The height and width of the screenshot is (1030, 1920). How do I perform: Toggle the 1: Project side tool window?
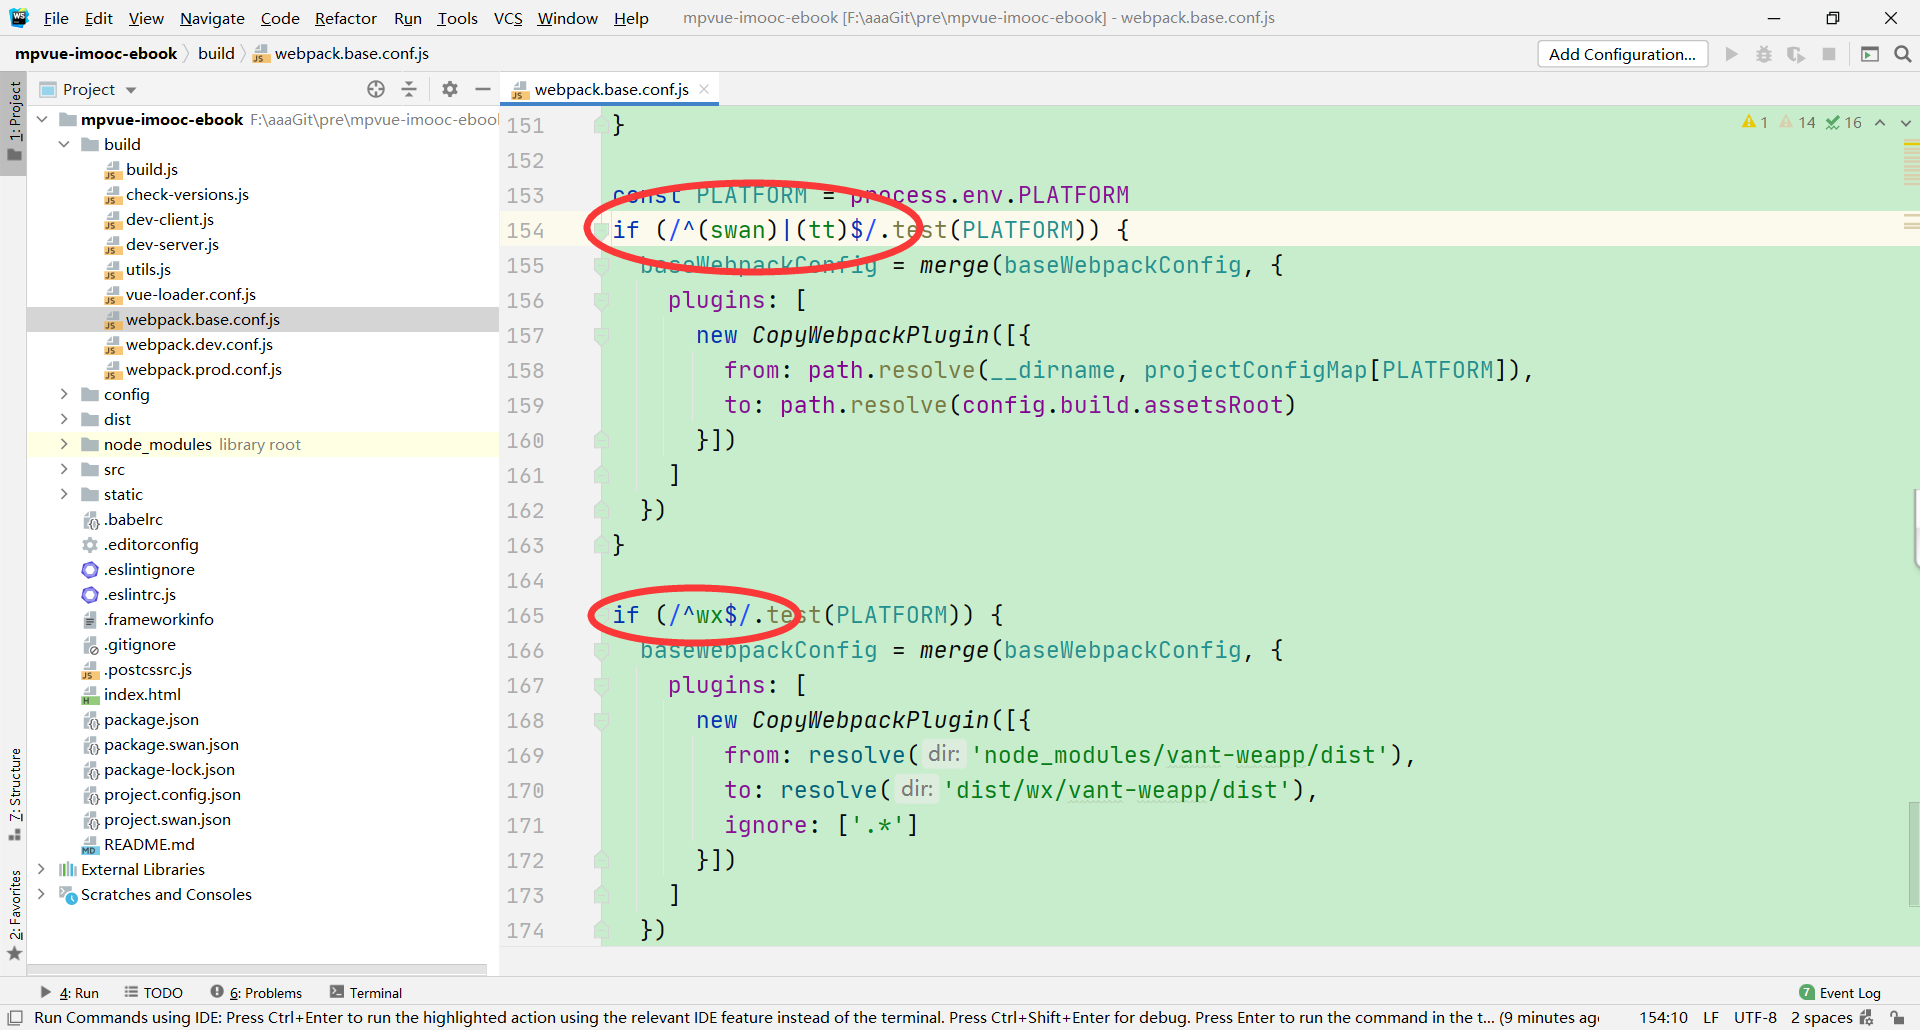(14, 122)
